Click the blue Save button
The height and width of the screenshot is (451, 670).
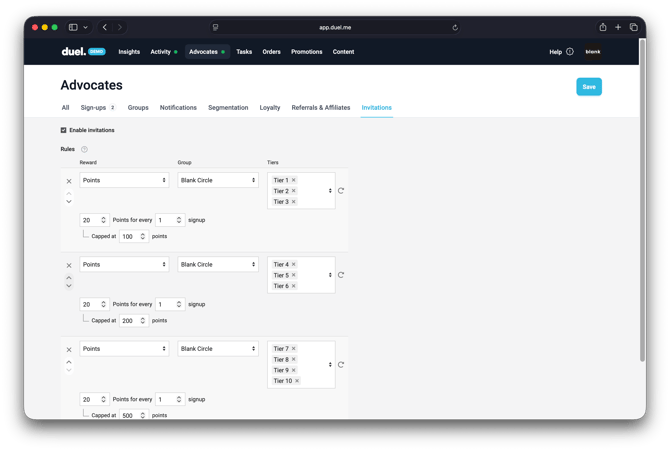point(589,87)
